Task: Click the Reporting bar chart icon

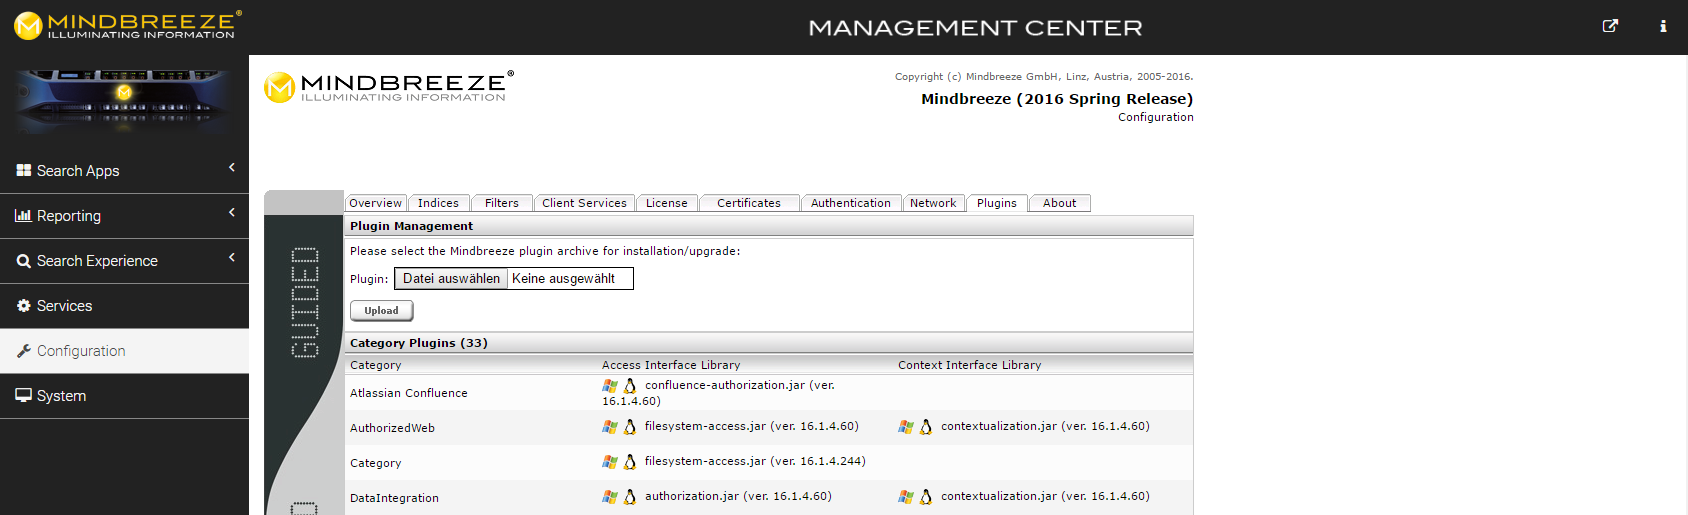Action: coord(23,215)
